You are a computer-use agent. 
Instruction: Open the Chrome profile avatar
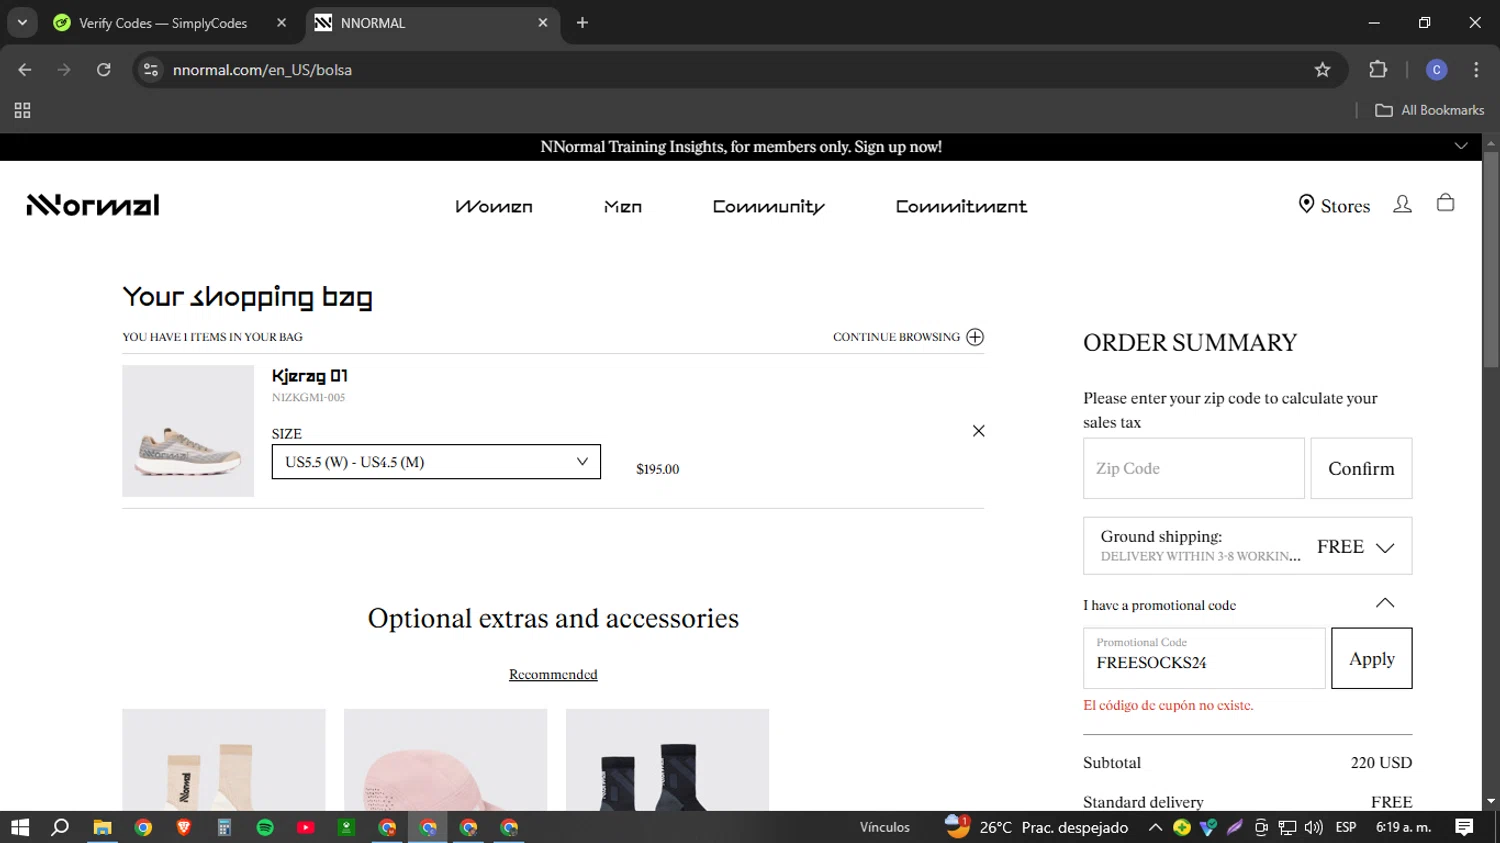(x=1436, y=70)
